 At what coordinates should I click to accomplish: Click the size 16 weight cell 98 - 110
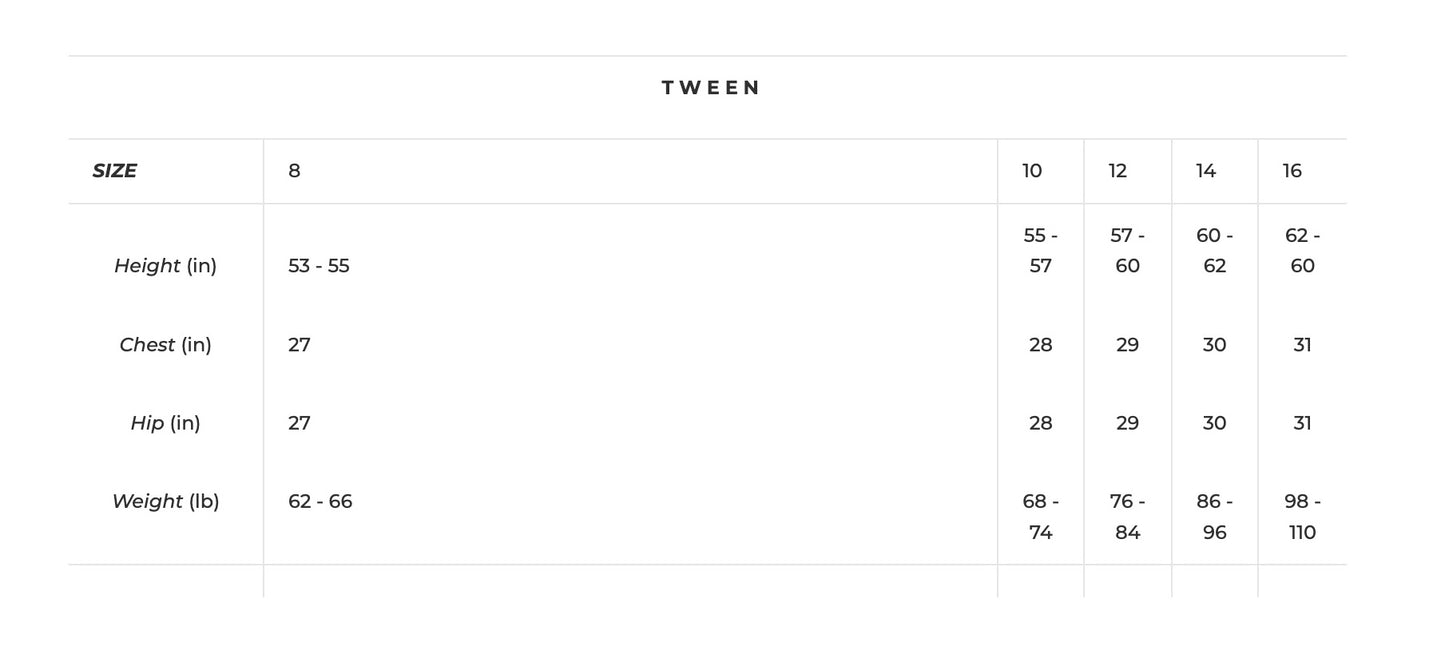pos(1302,517)
